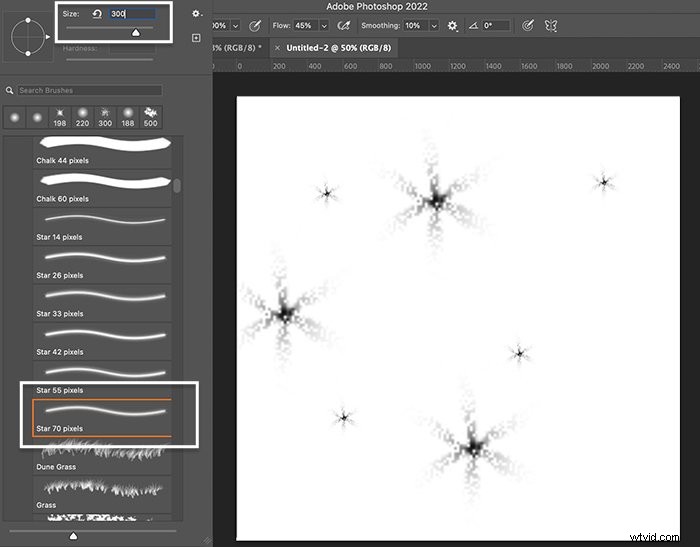
Task: Focus the Search Brushes field
Action: pos(90,91)
